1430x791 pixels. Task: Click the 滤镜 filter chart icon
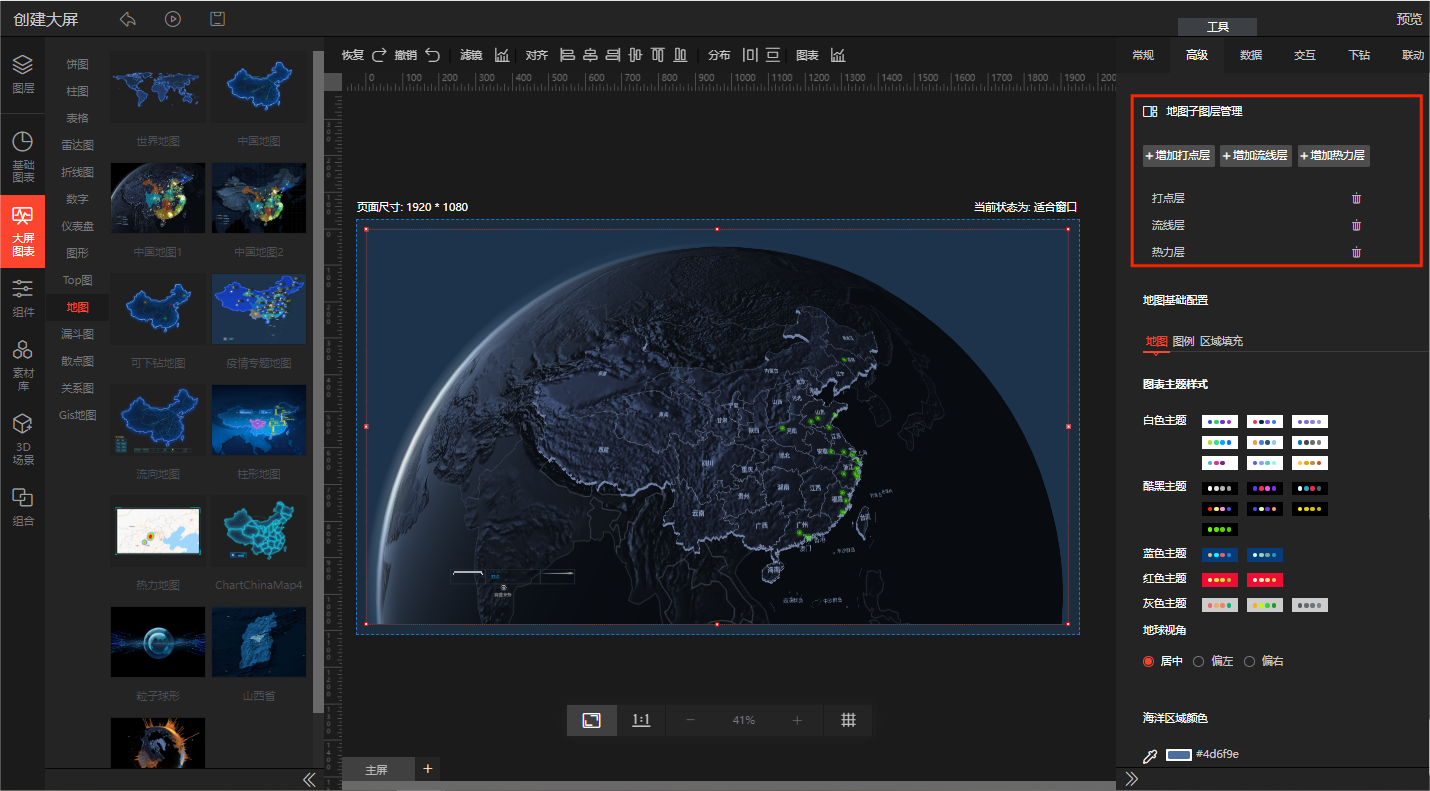coord(502,55)
